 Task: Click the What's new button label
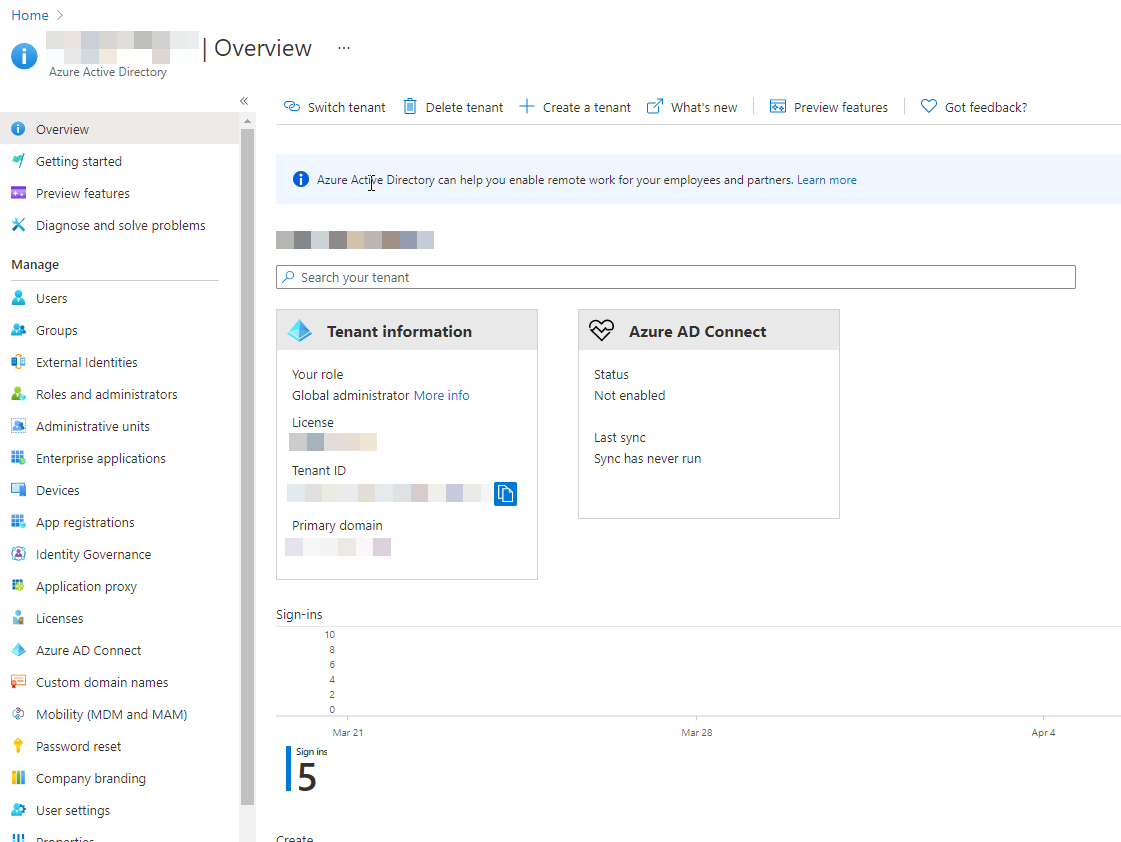703,107
